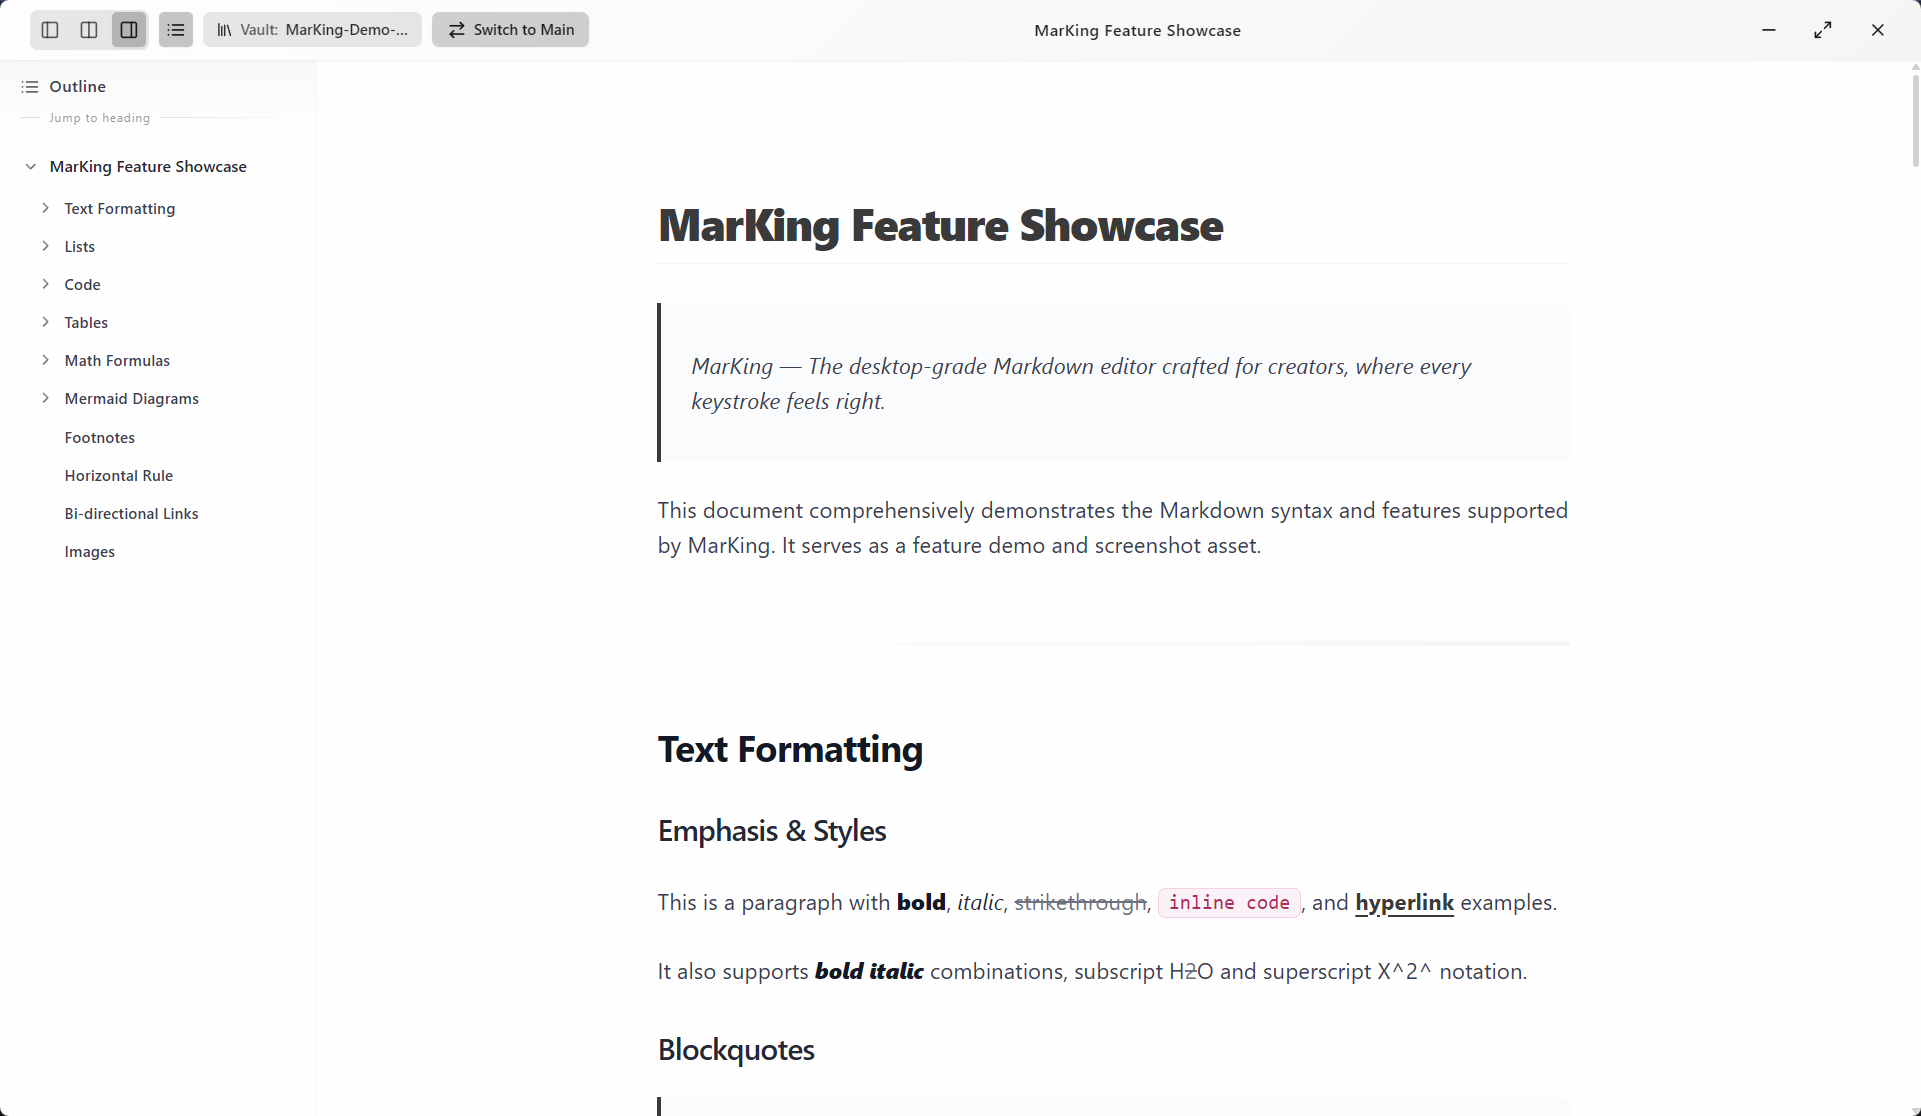The width and height of the screenshot is (1921, 1116).
Task: Click the Outline panel header icon
Action: click(x=30, y=87)
